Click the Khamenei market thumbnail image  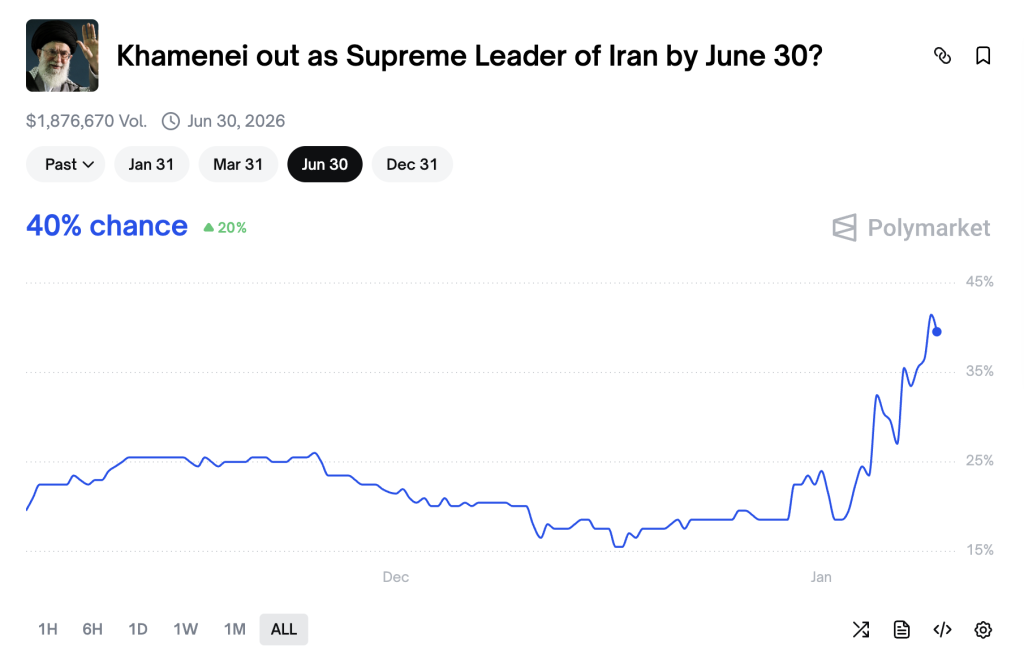pyautogui.click(x=62, y=56)
